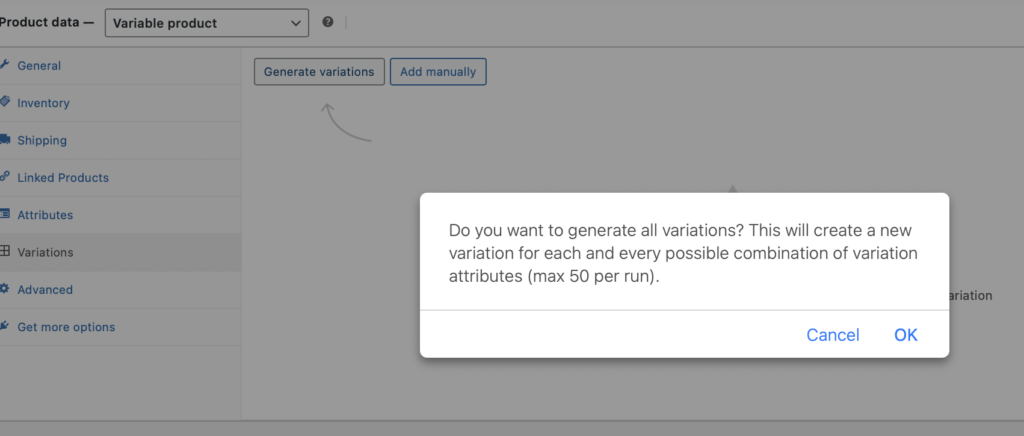Image resolution: width=1024 pixels, height=436 pixels.
Task: Open the Variable product type dropdown
Action: pyautogui.click(x=206, y=22)
